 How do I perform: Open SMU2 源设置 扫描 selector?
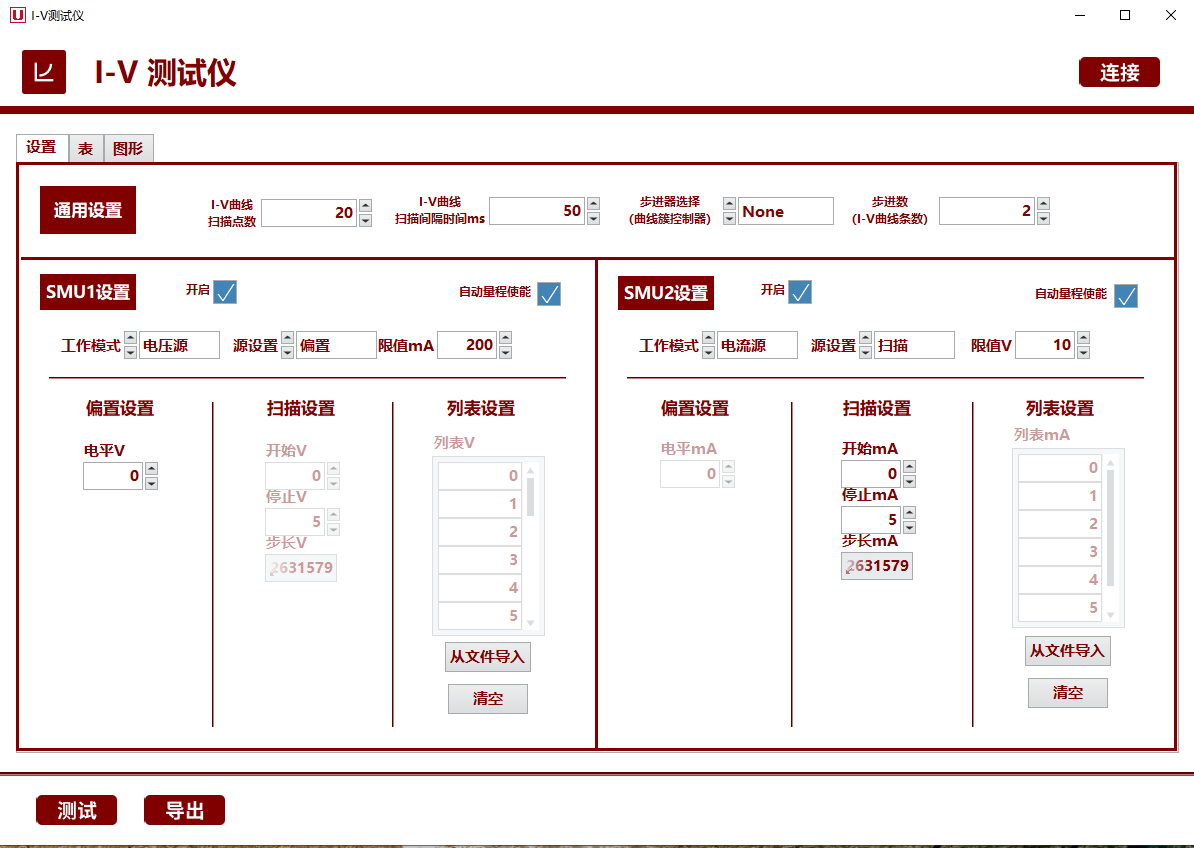click(915, 345)
